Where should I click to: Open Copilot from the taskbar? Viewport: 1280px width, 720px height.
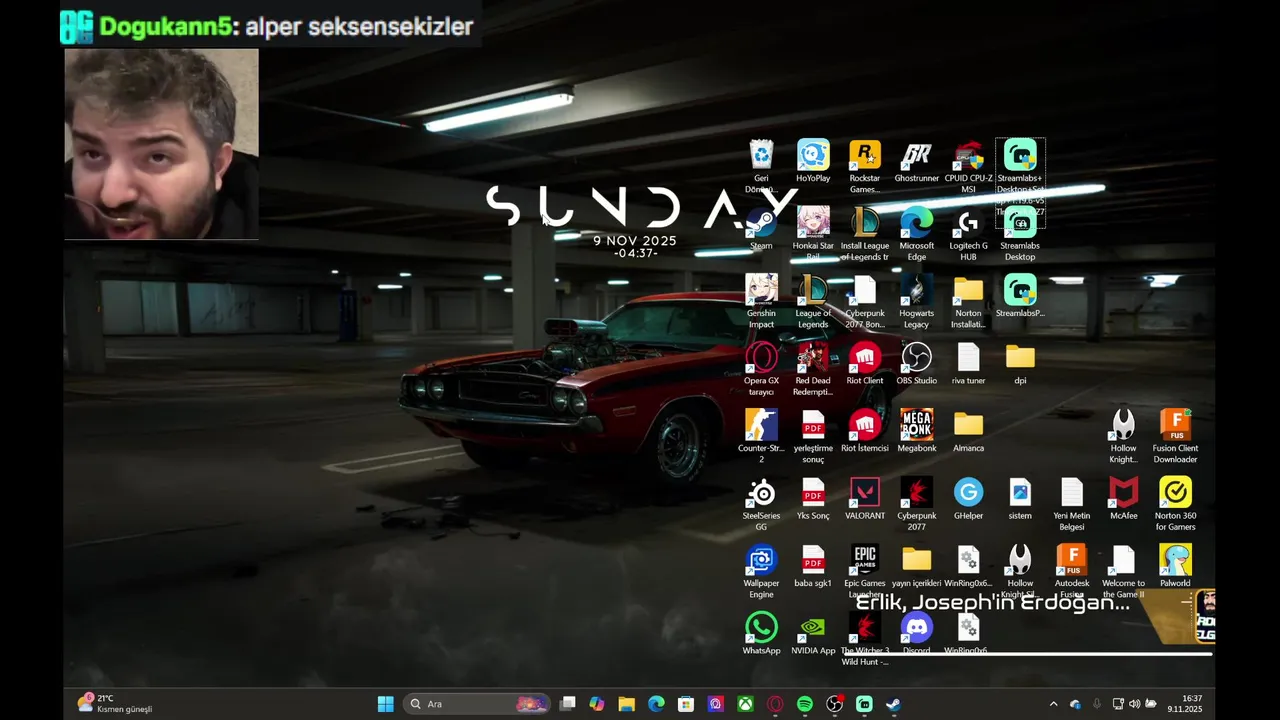tap(597, 704)
